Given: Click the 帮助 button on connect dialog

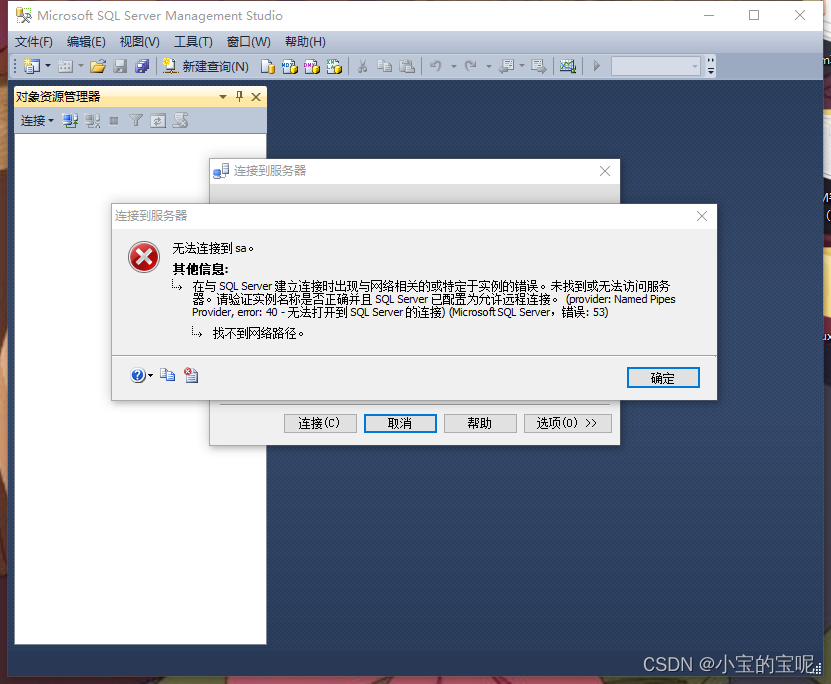Looking at the screenshot, I should [480, 423].
